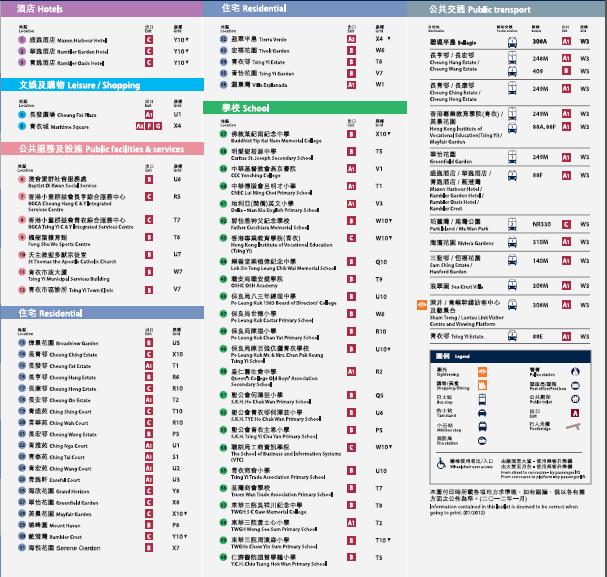Click the Rambler Oasis Hotel entry
The image size is (607, 577).
[x=67, y=63]
